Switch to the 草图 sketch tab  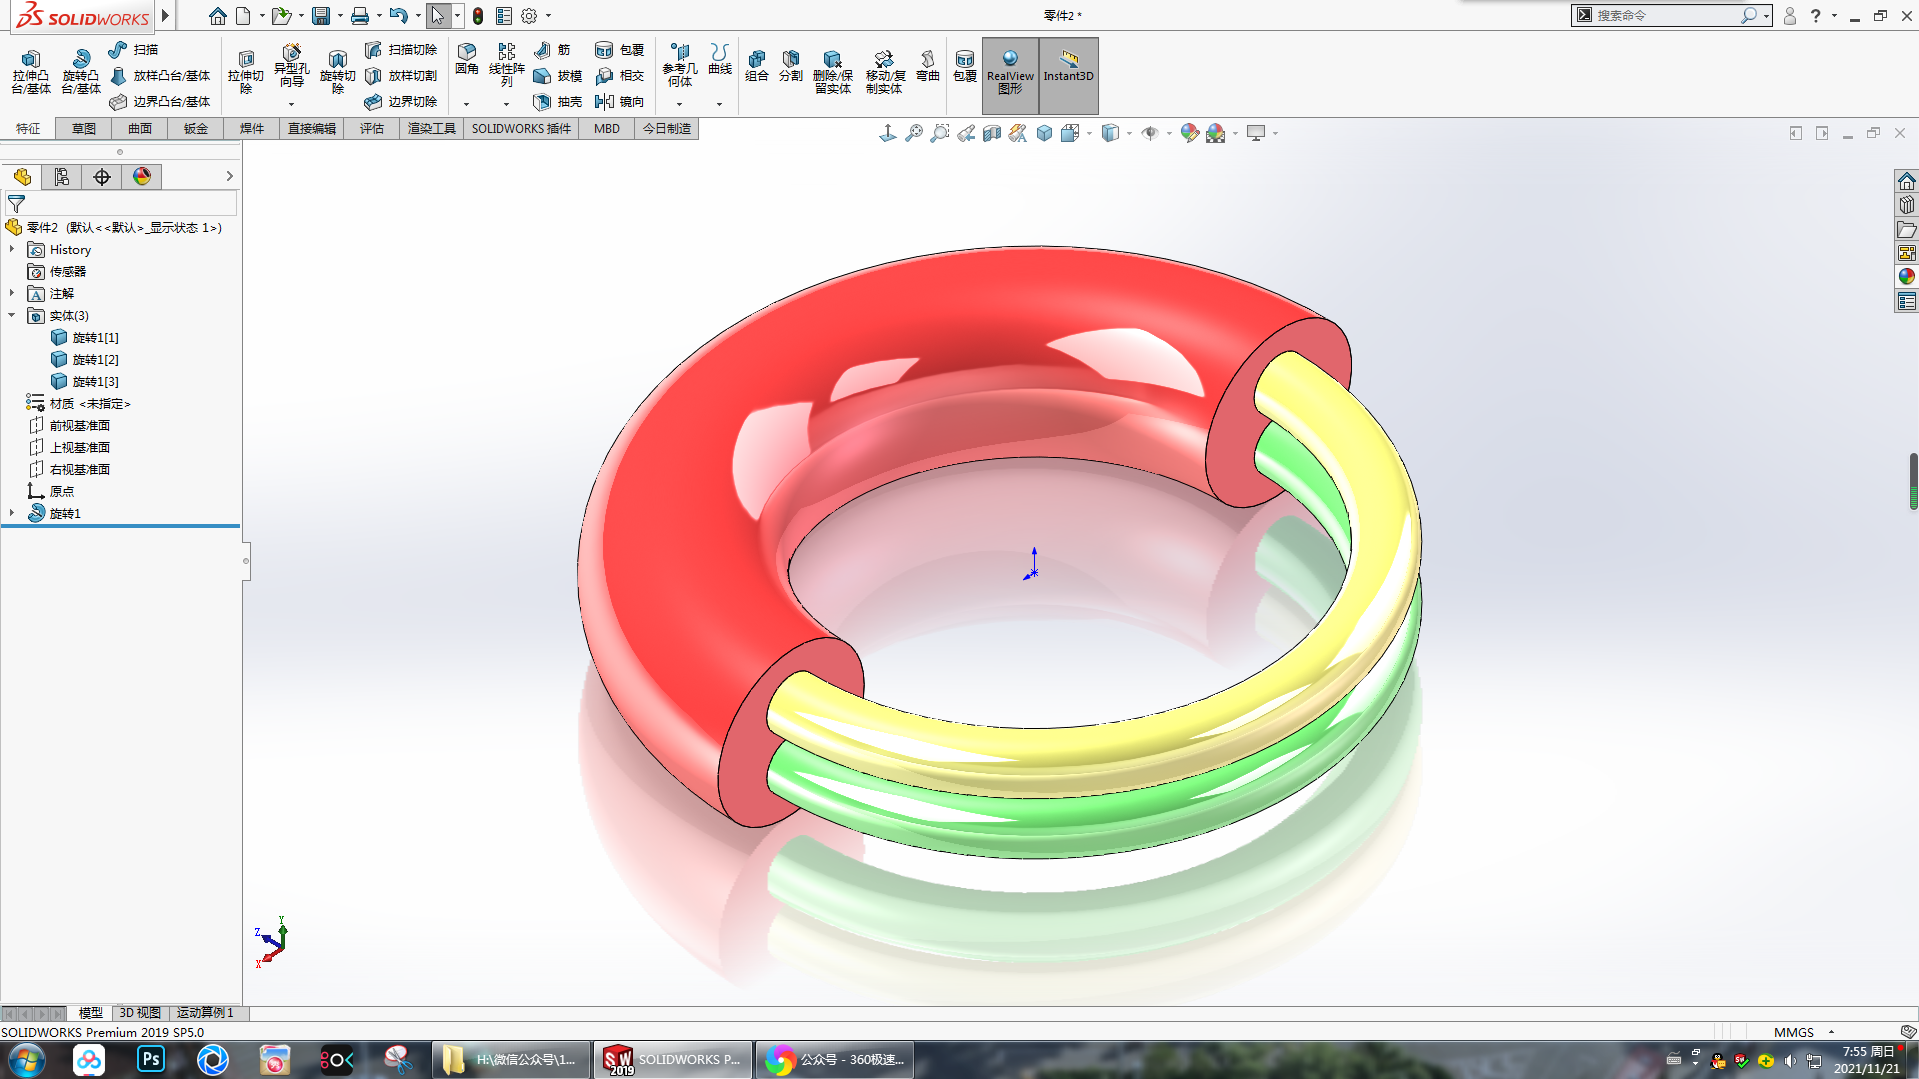(84, 128)
